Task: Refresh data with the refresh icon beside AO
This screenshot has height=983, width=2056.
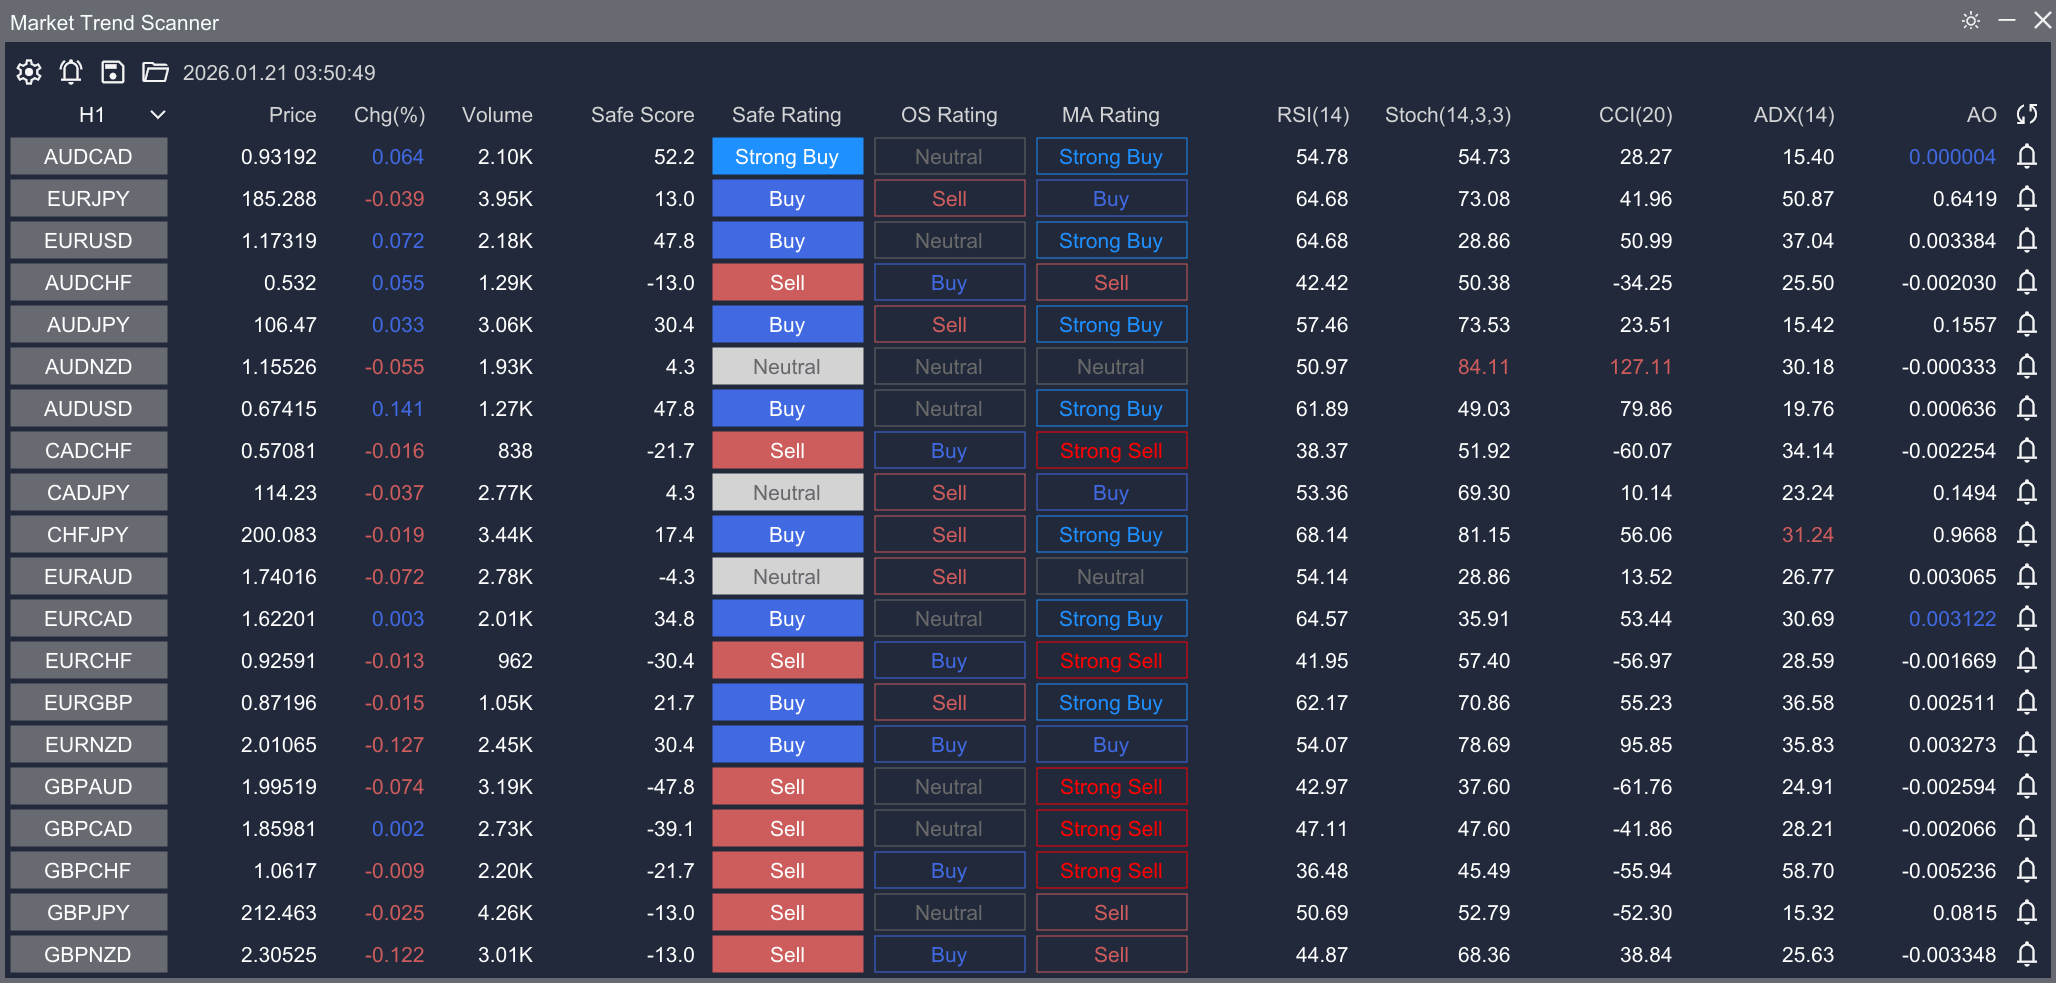Action: coord(2028,114)
